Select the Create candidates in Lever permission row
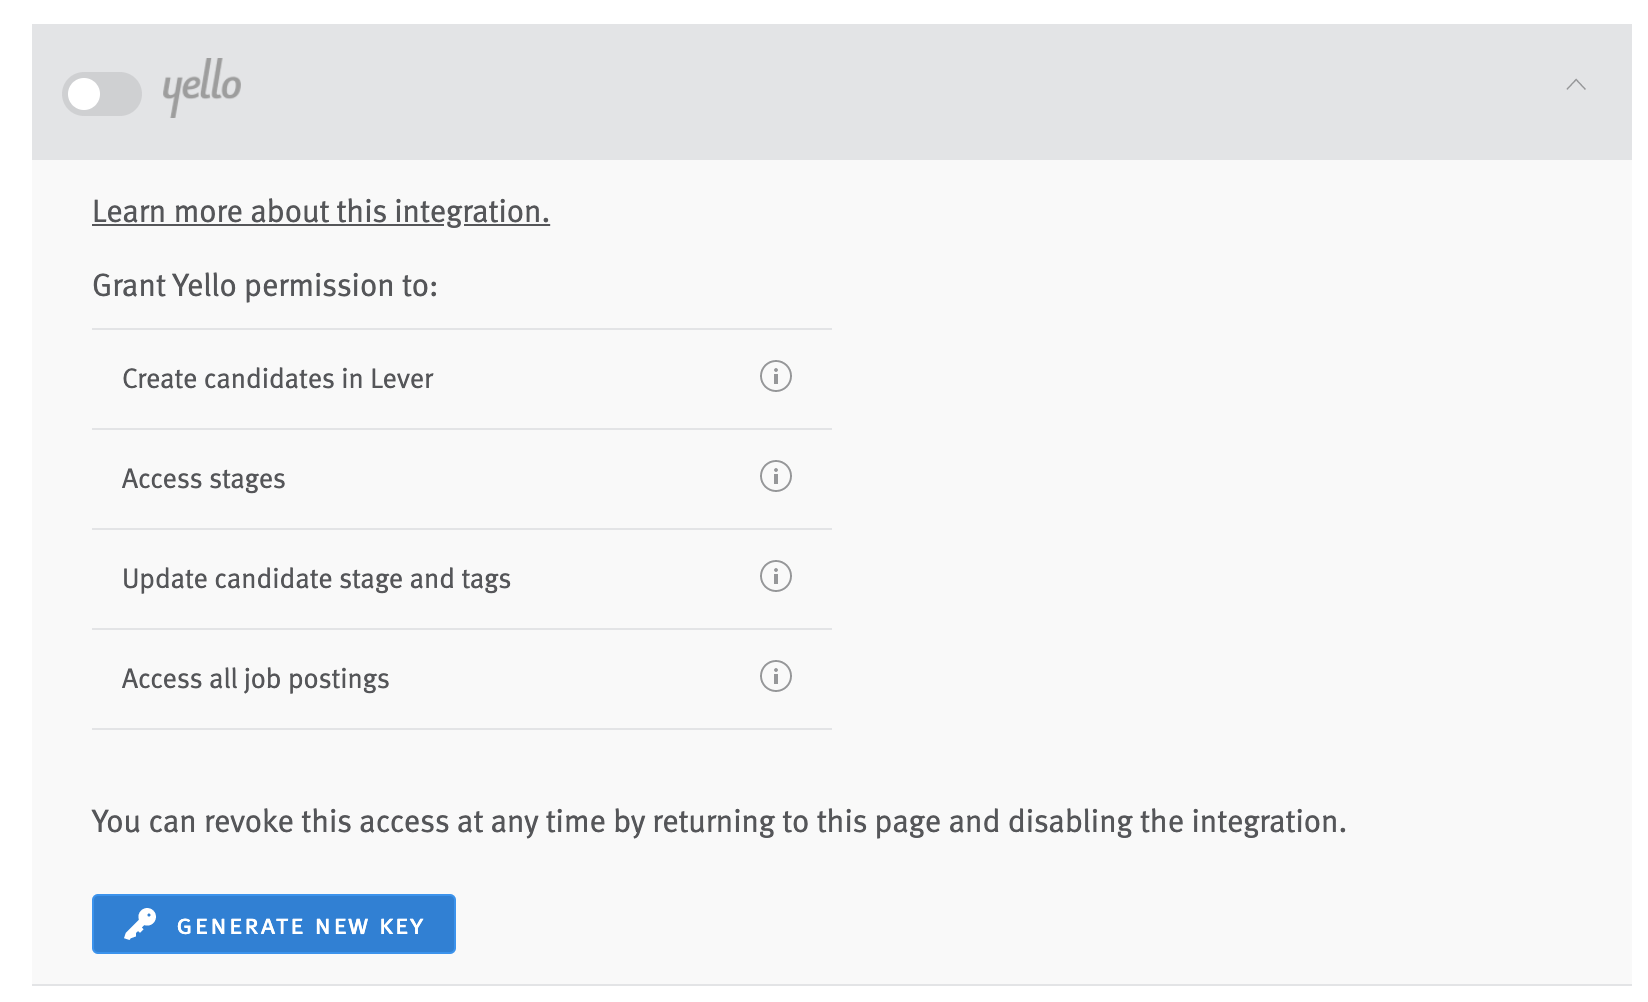 (277, 378)
